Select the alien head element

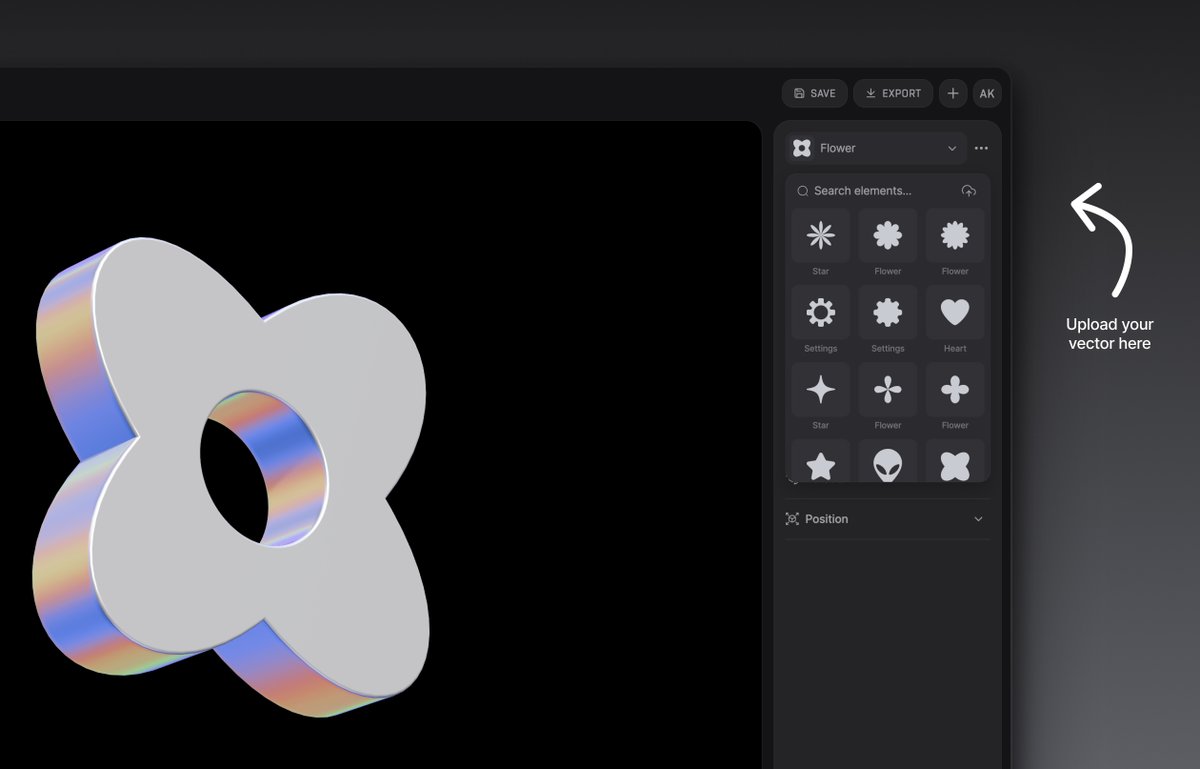(x=888, y=461)
